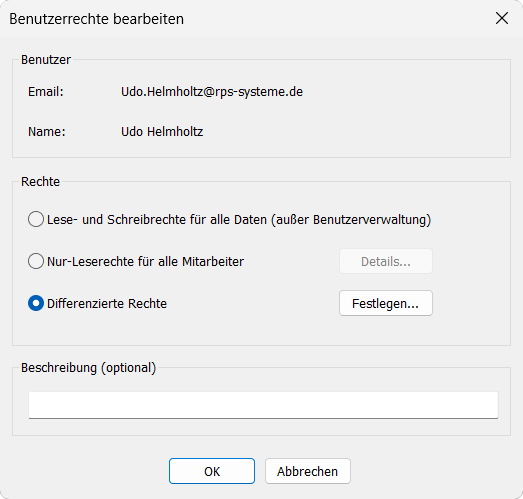
Task: Open the Festlegen... rights dialog
Action: (x=386, y=303)
